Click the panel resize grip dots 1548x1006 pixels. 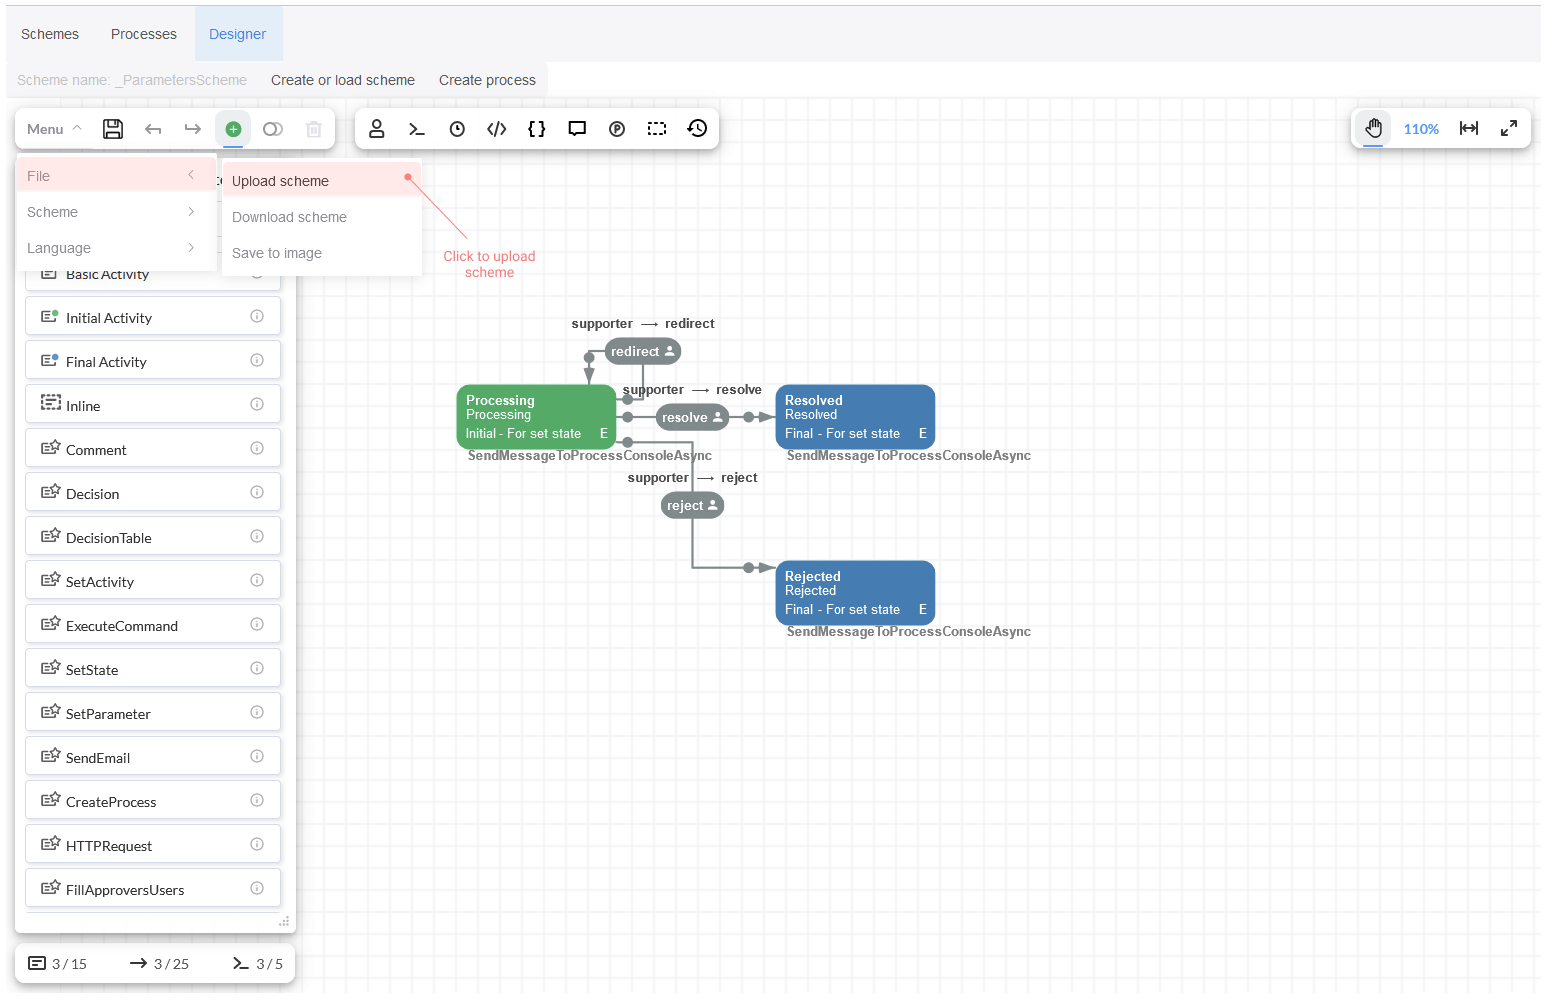[284, 921]
